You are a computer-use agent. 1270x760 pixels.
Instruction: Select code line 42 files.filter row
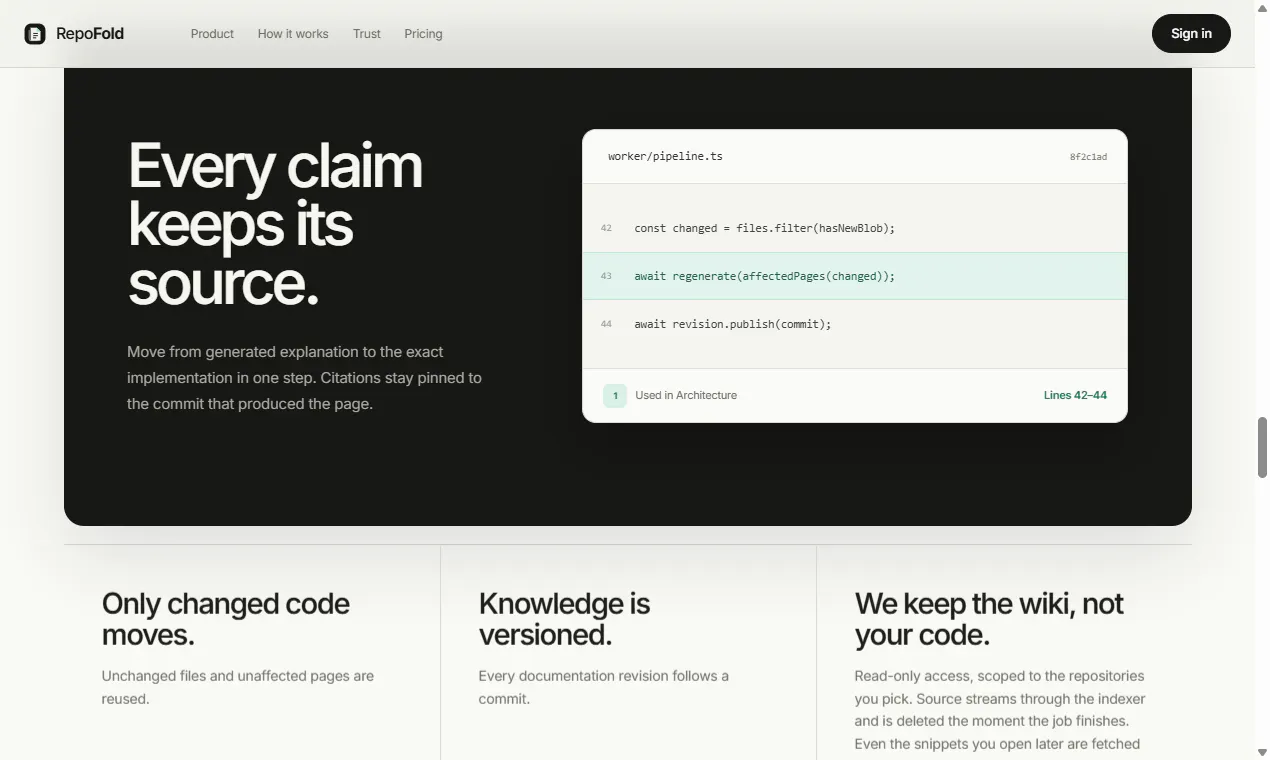[x=855, y=228]
